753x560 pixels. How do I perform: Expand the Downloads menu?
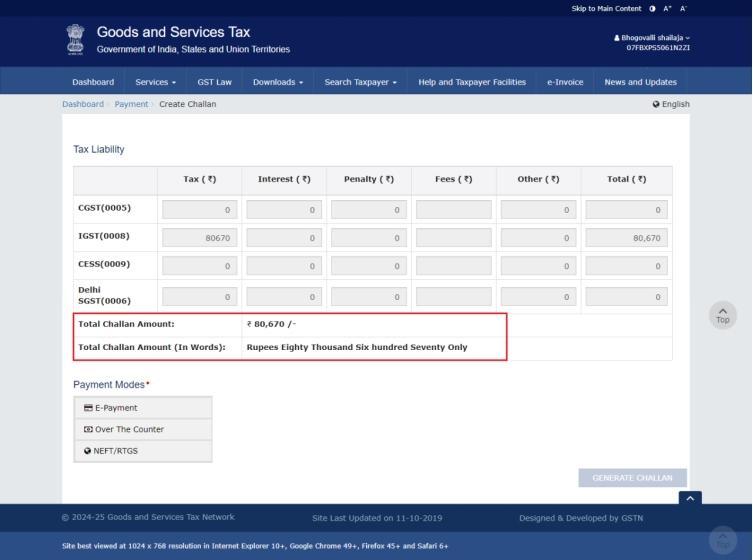coord(278,82)
